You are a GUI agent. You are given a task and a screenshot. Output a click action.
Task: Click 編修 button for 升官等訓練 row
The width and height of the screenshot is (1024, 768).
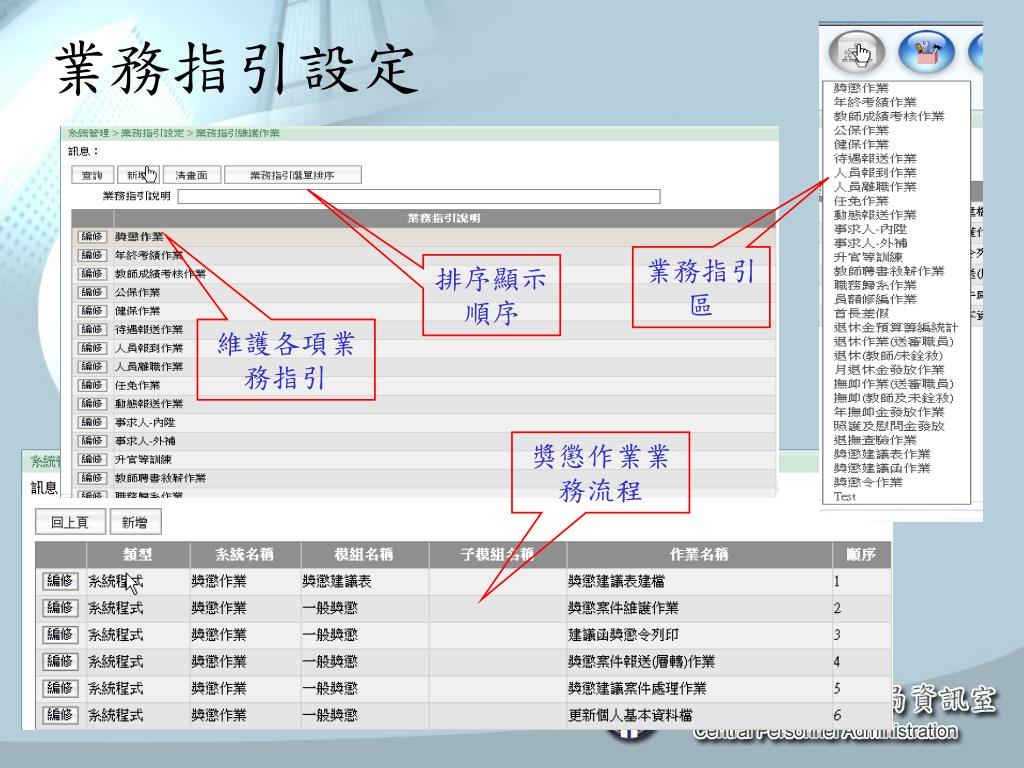92,459
